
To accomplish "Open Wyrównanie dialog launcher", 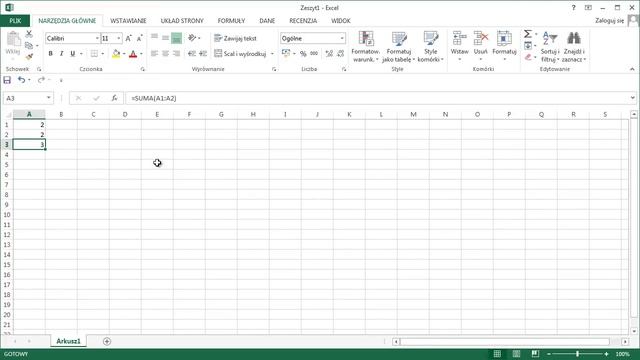I will 274,69.
